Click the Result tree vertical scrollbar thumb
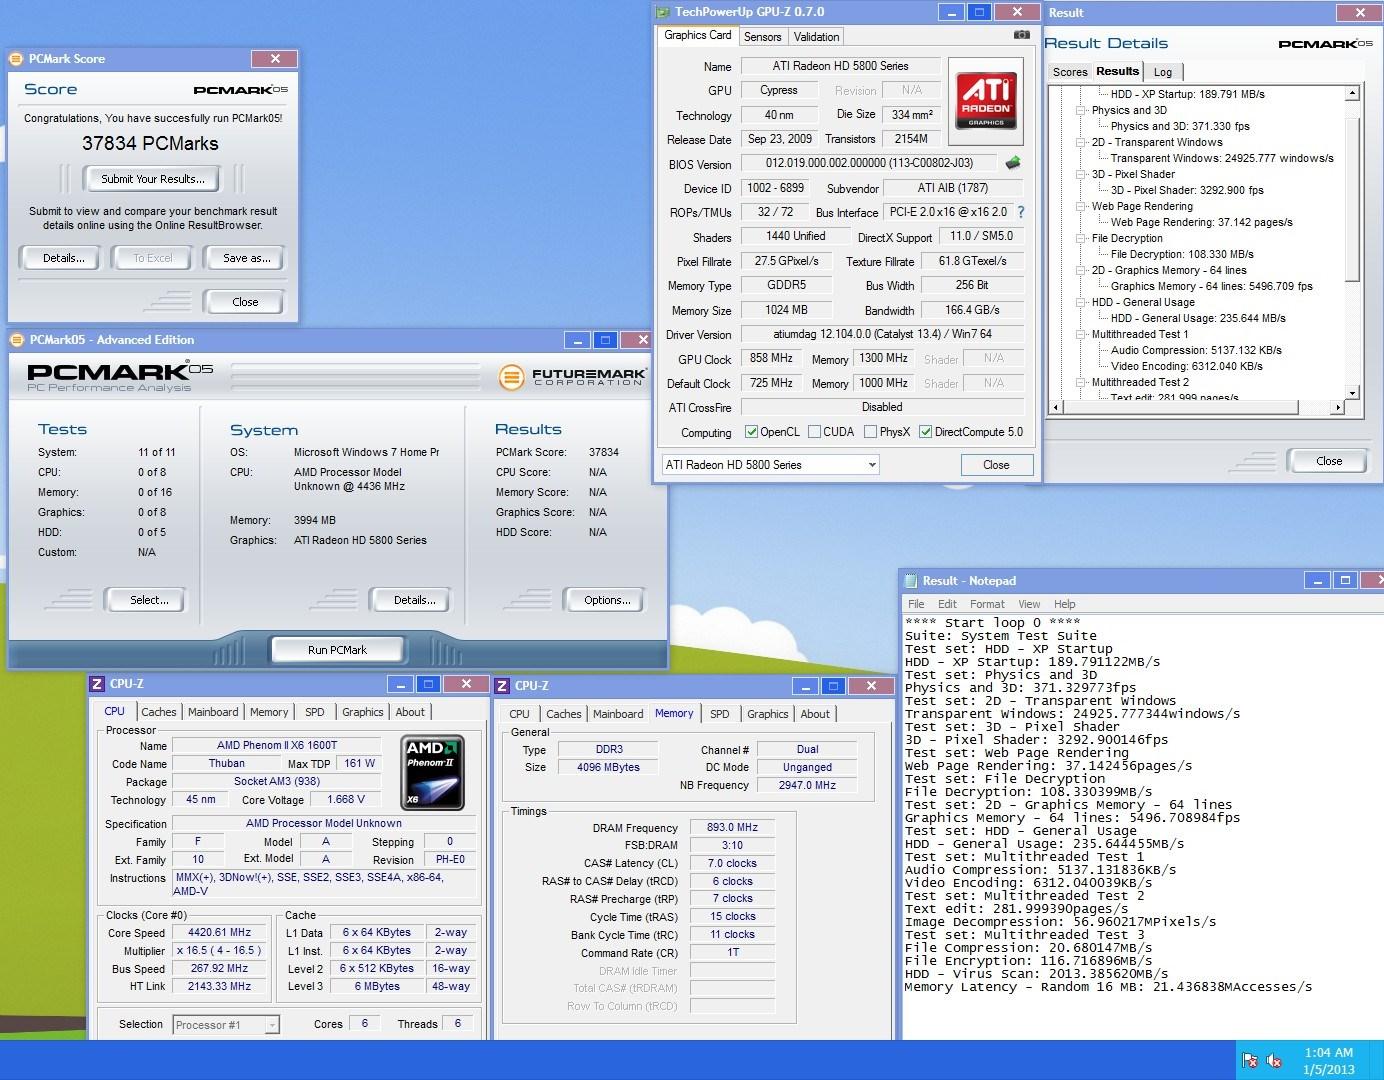The width and height of the screenshot is (1384, 1080). coord(1352,200)
